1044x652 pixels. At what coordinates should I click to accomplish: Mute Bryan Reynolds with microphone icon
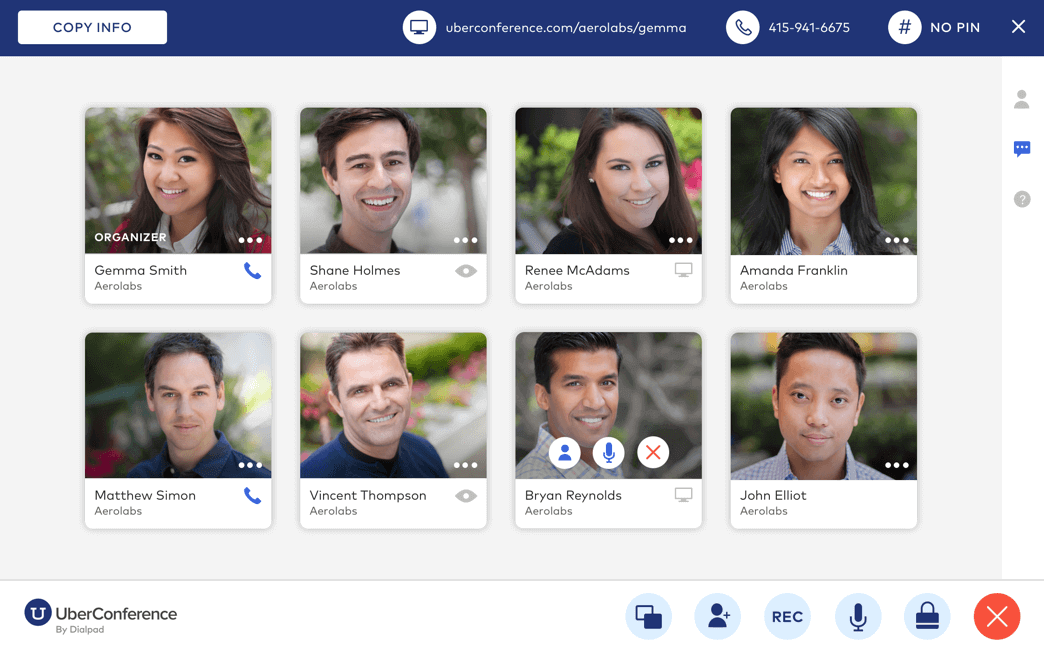click(x=609, y=453)
